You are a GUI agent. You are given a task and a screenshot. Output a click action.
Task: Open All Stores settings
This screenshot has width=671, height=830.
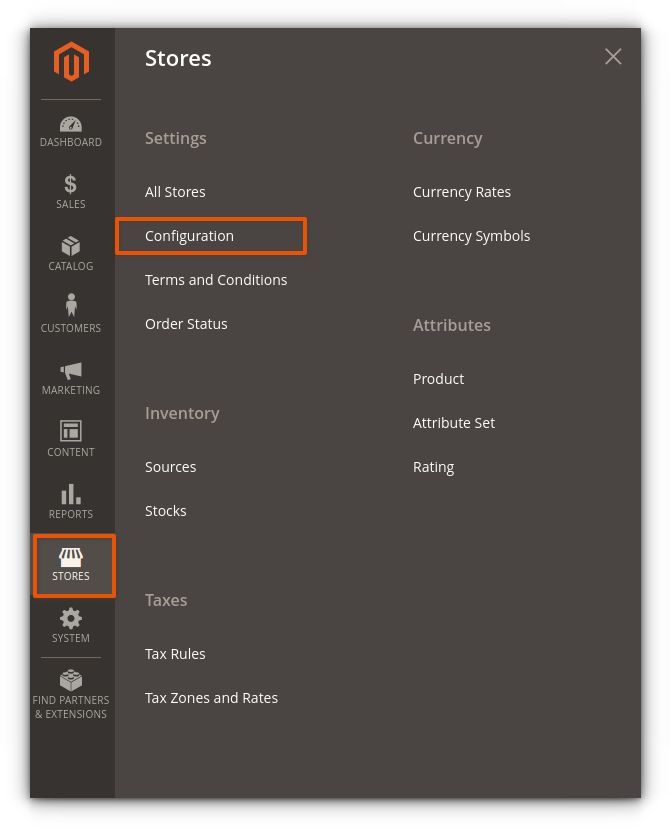pyautogui.click(x=175, y=192)
